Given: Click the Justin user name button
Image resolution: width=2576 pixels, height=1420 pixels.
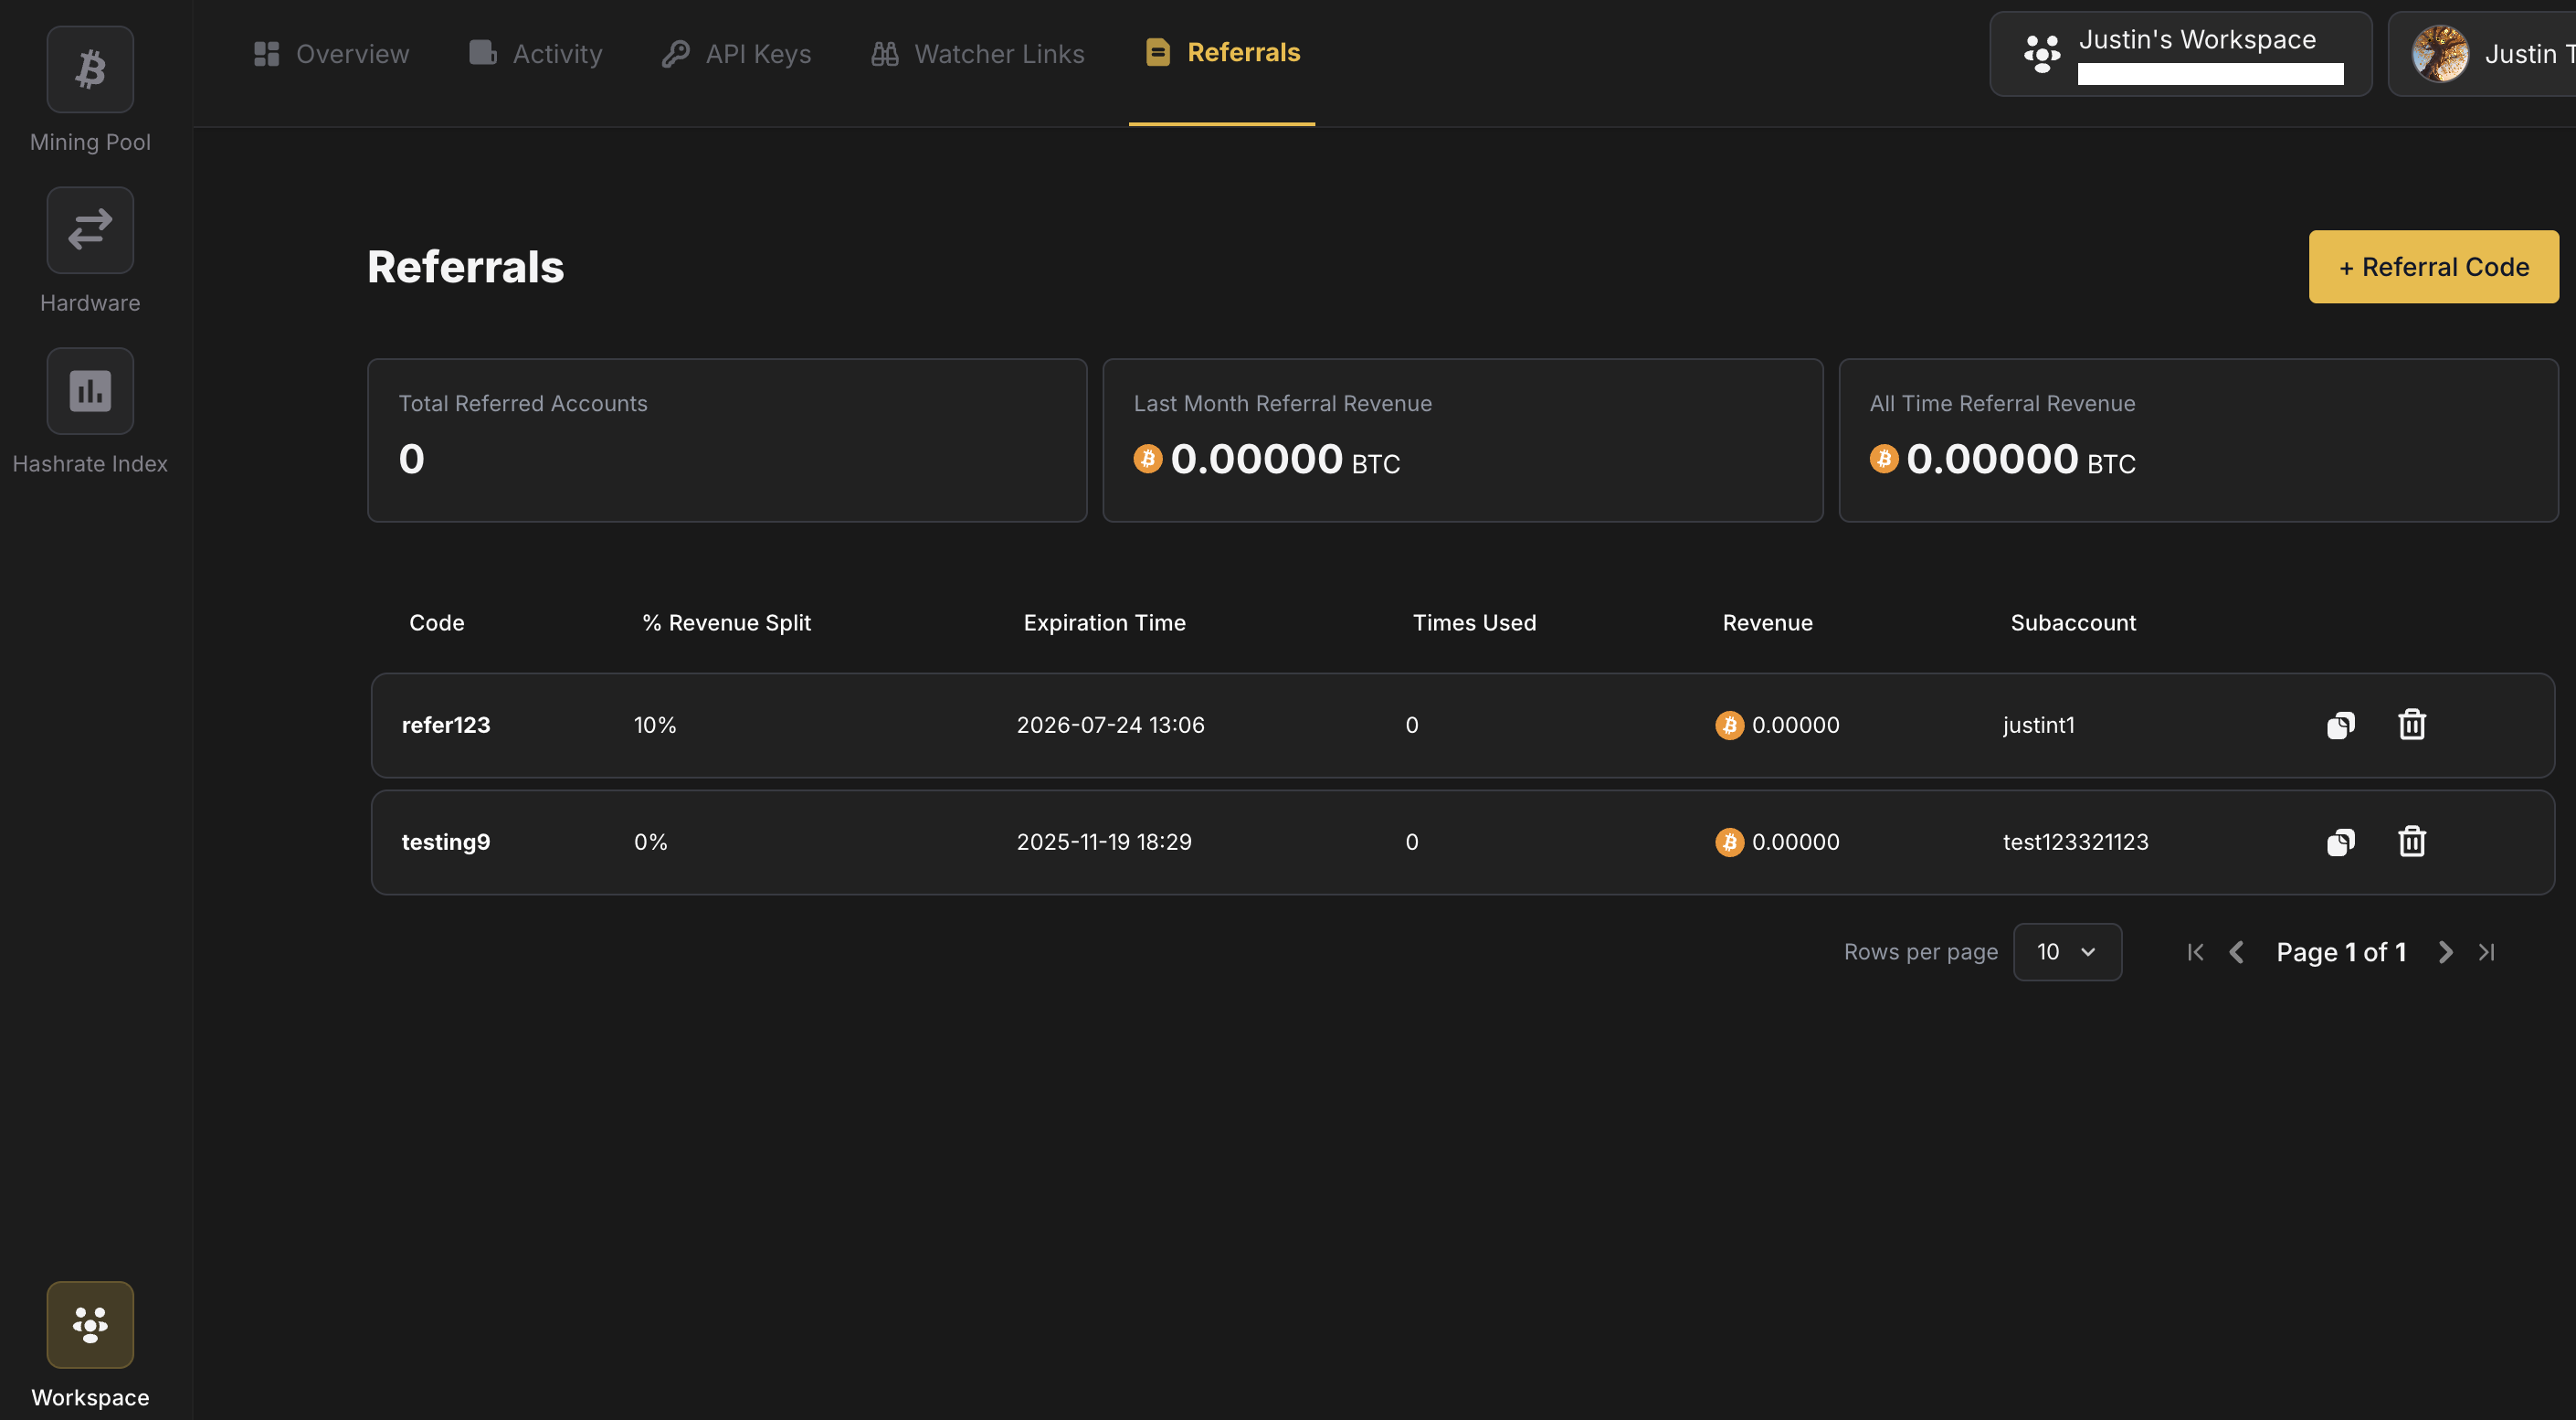Looking at the screenshot, I should pos(2483,54).
